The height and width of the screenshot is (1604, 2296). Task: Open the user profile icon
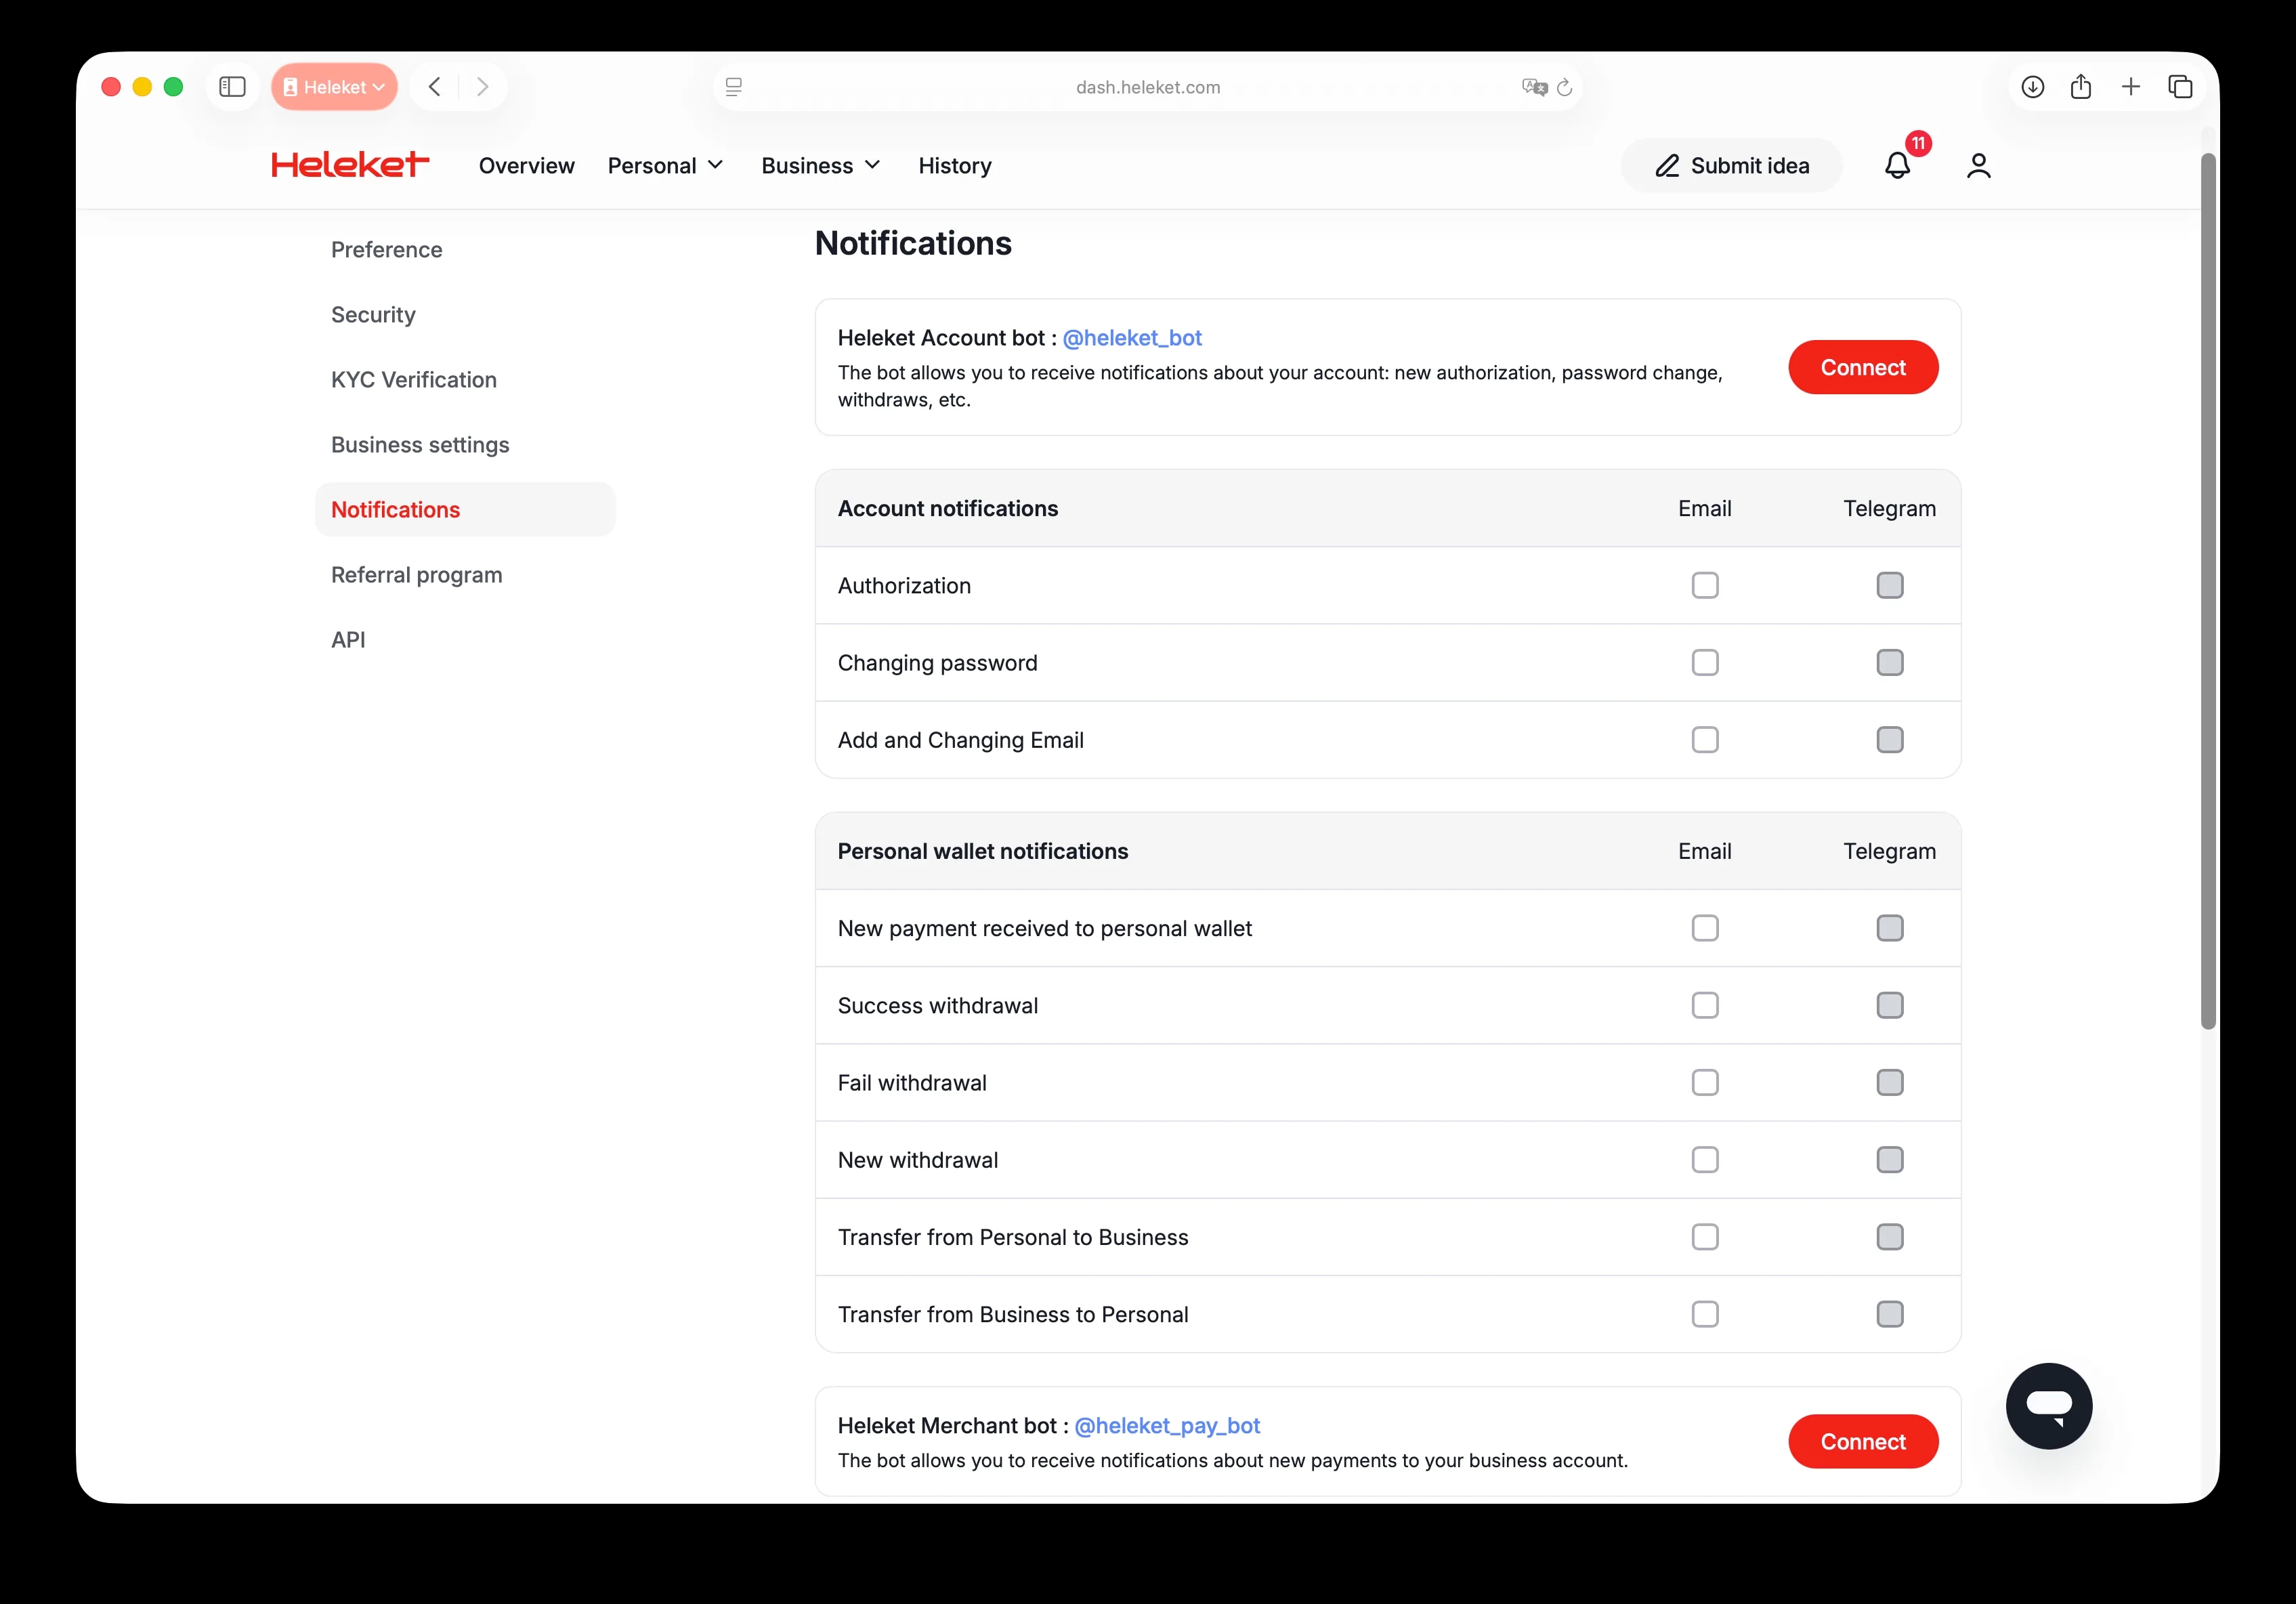[x=1978, y=165]
